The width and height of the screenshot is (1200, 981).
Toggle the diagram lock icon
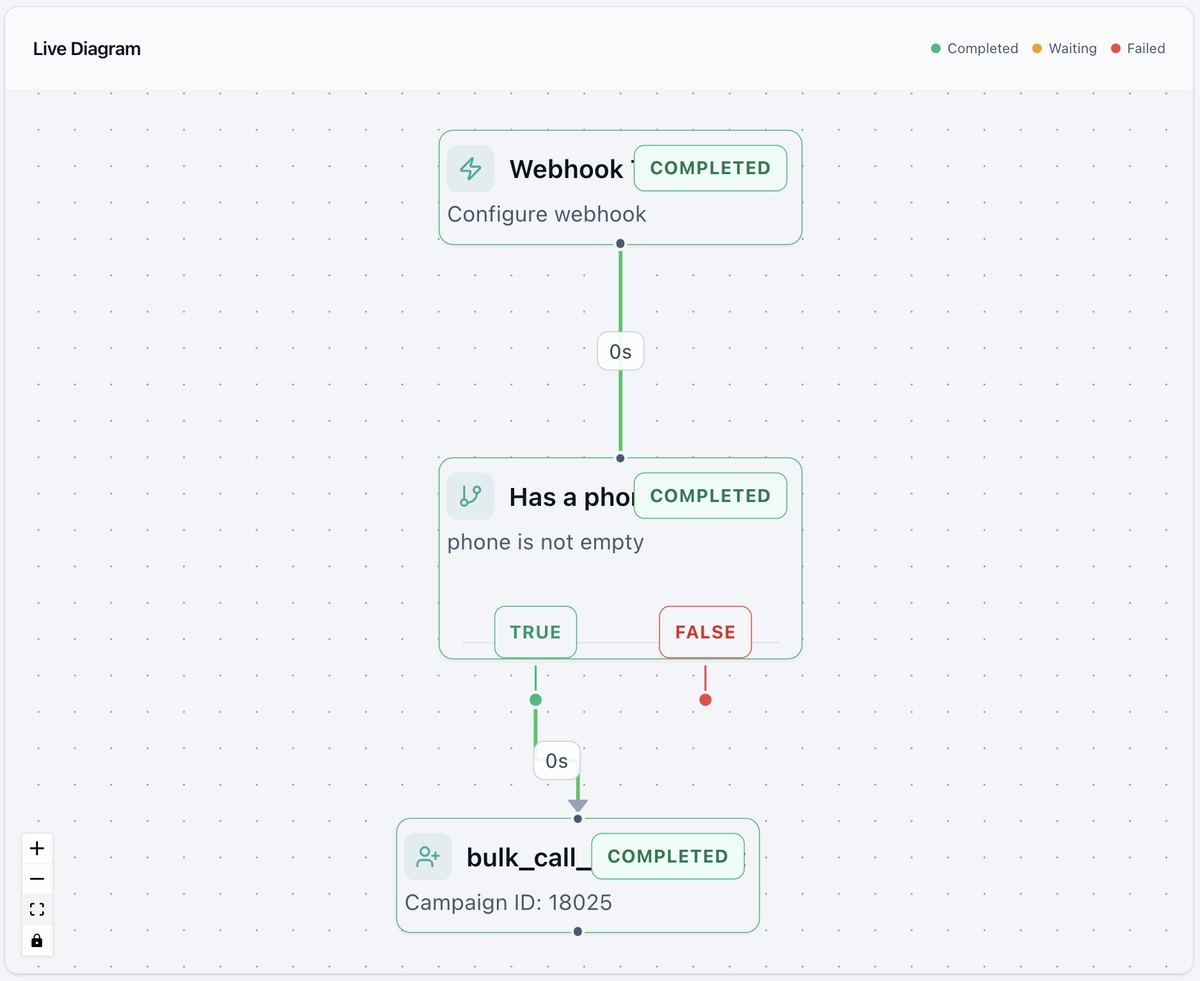pos(37,941)
